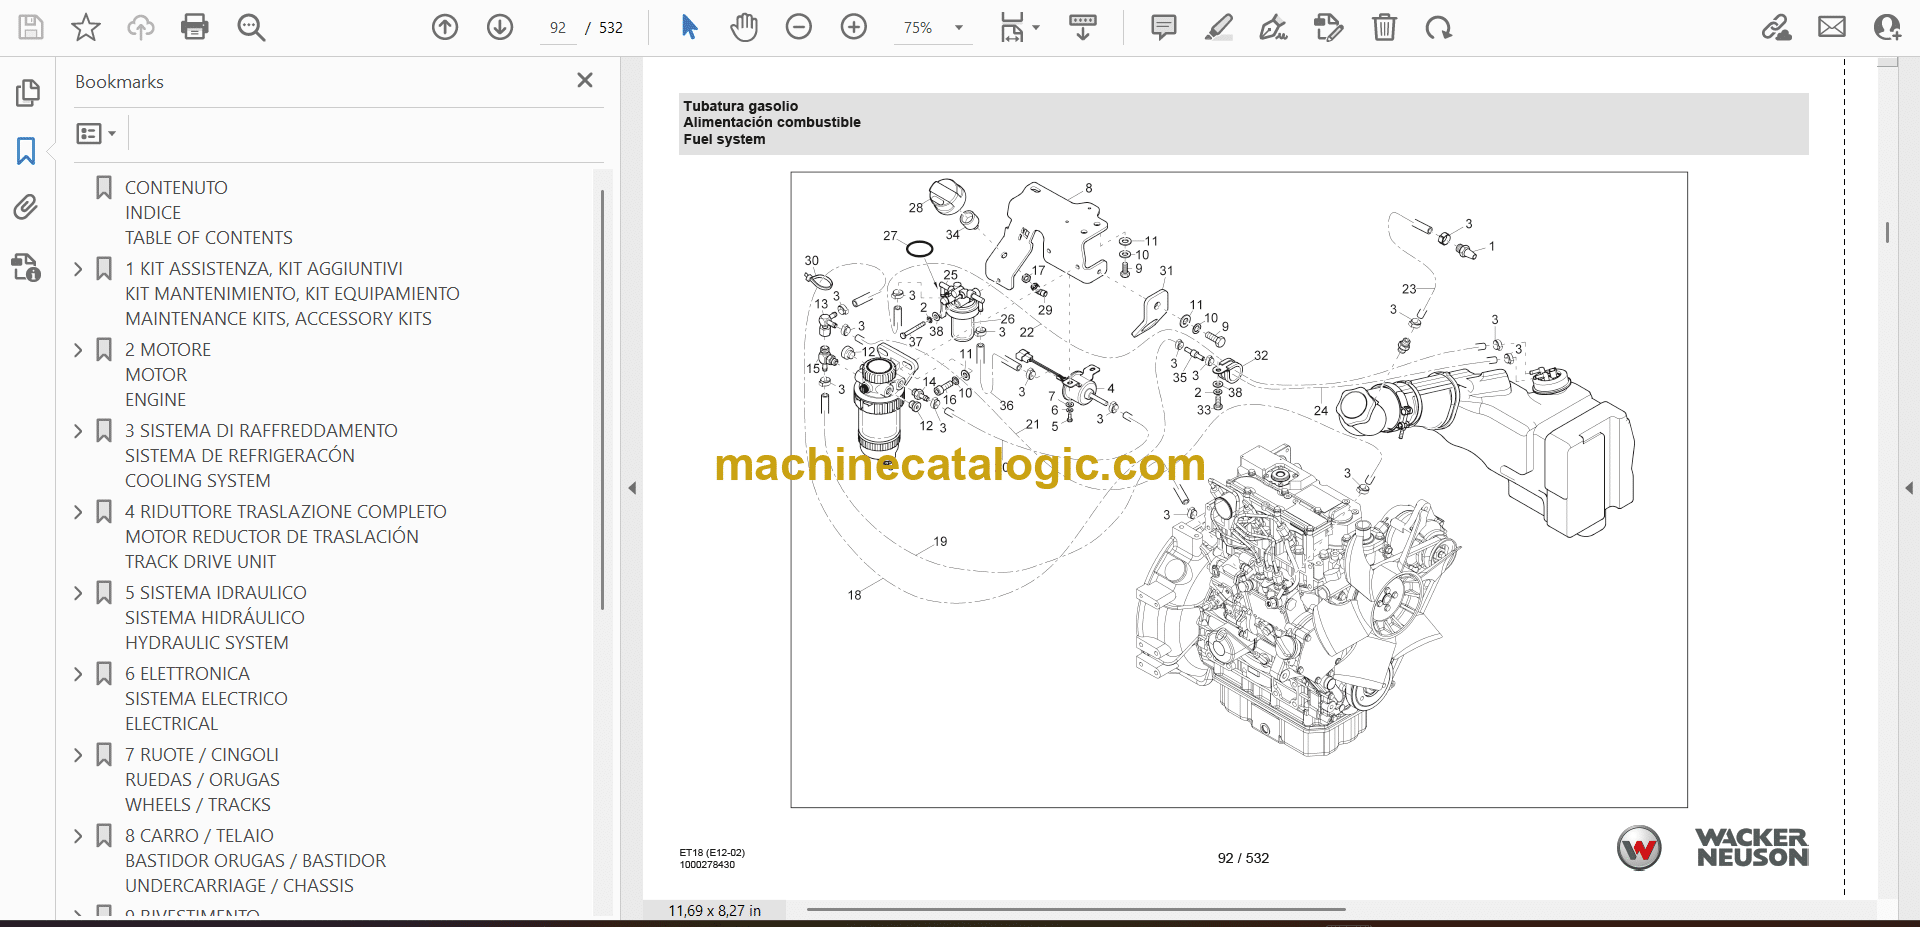Go to the previous page using up arrow
The image size is (1920, 927).
point(445,27)
